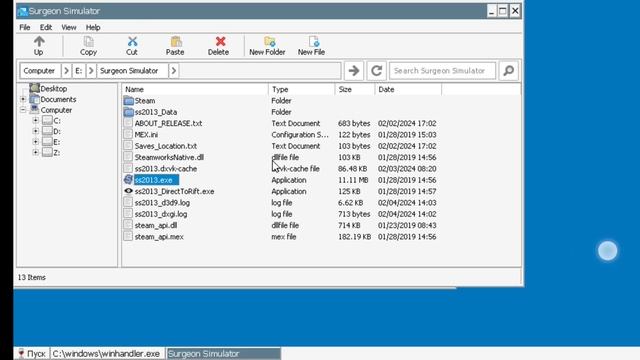Select the Saves_Location.txt file name

click(166, 146)
